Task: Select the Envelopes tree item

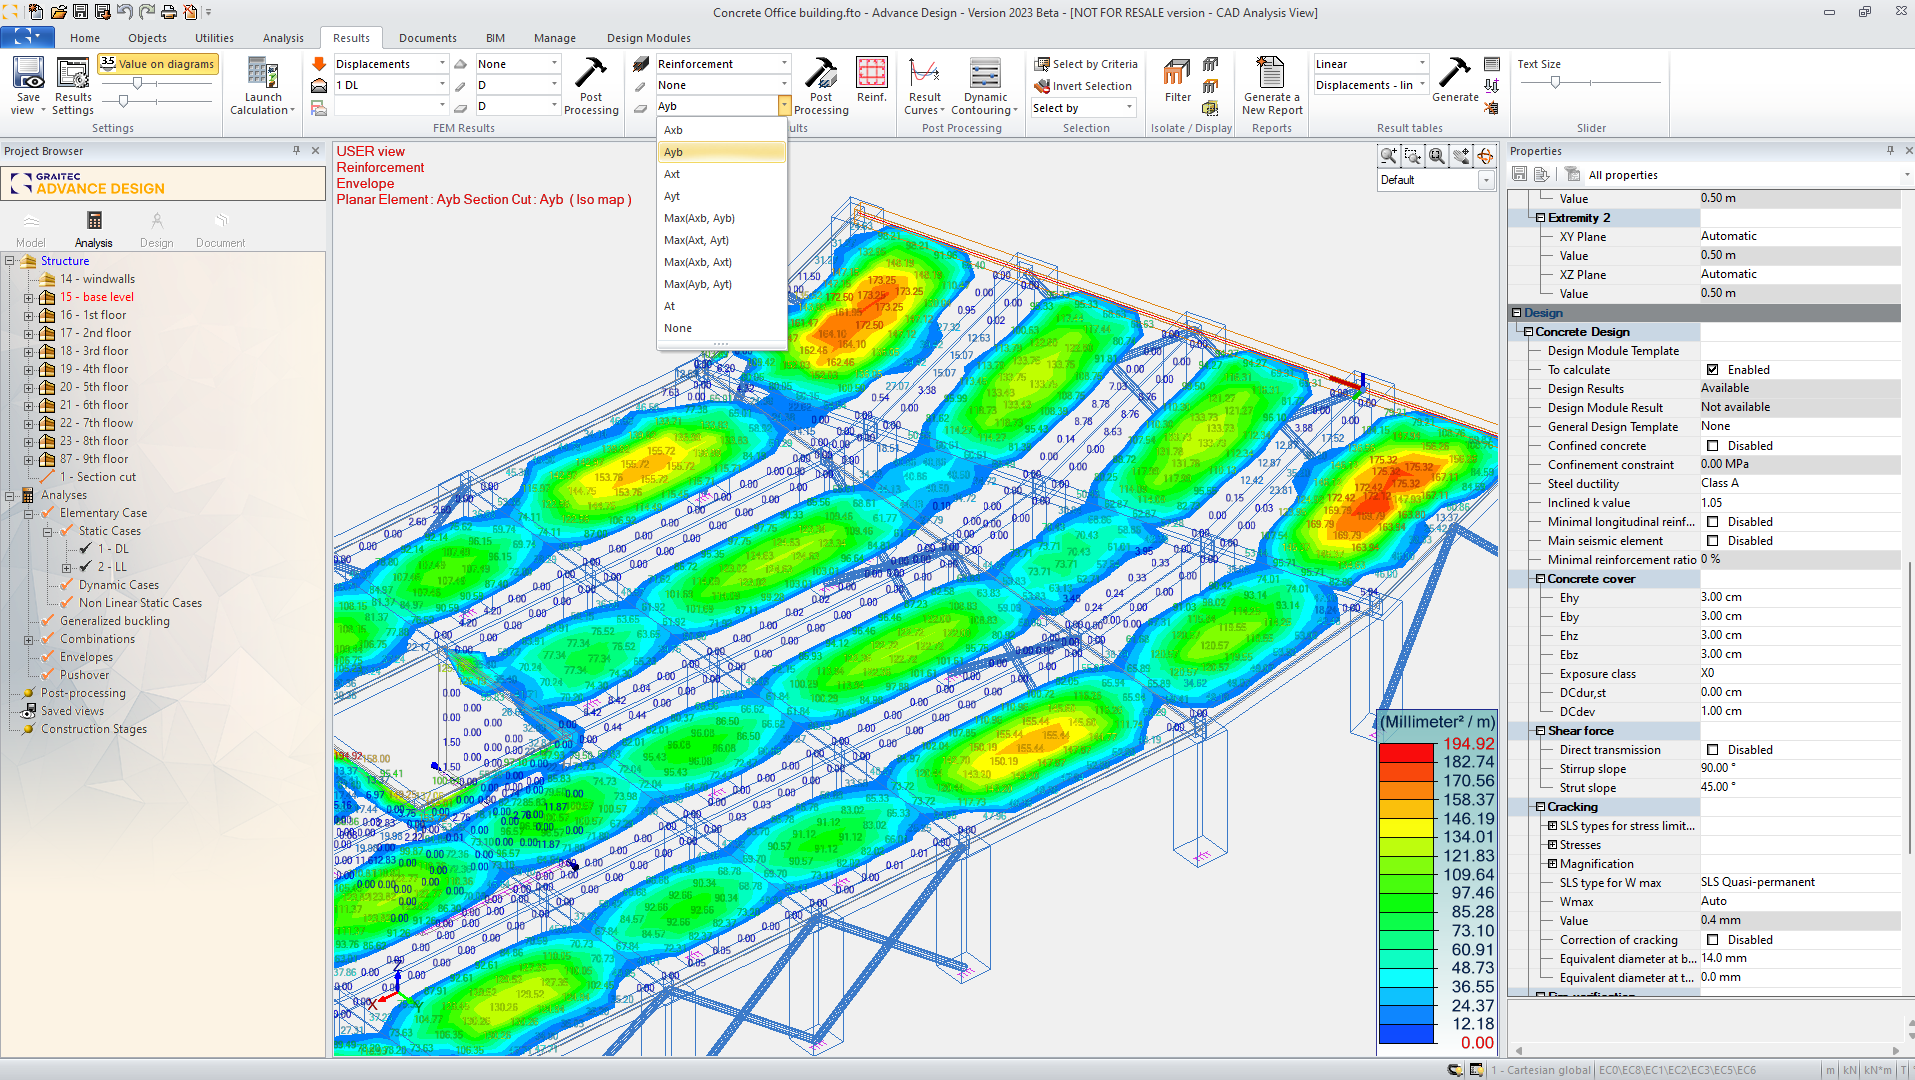Action: pos(86,657)
